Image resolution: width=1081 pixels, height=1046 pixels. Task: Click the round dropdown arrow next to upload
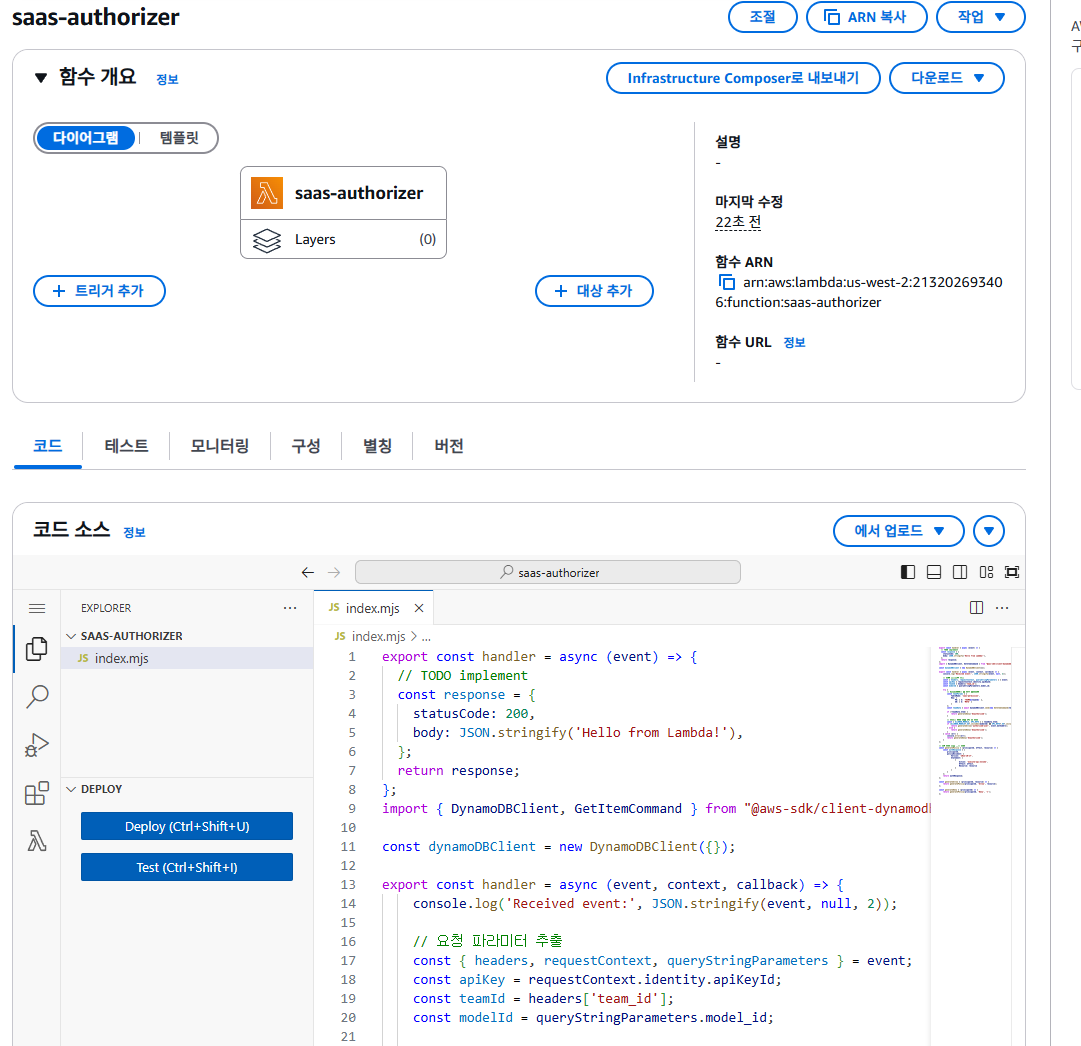pyautogui.click(x=989, y=531)
